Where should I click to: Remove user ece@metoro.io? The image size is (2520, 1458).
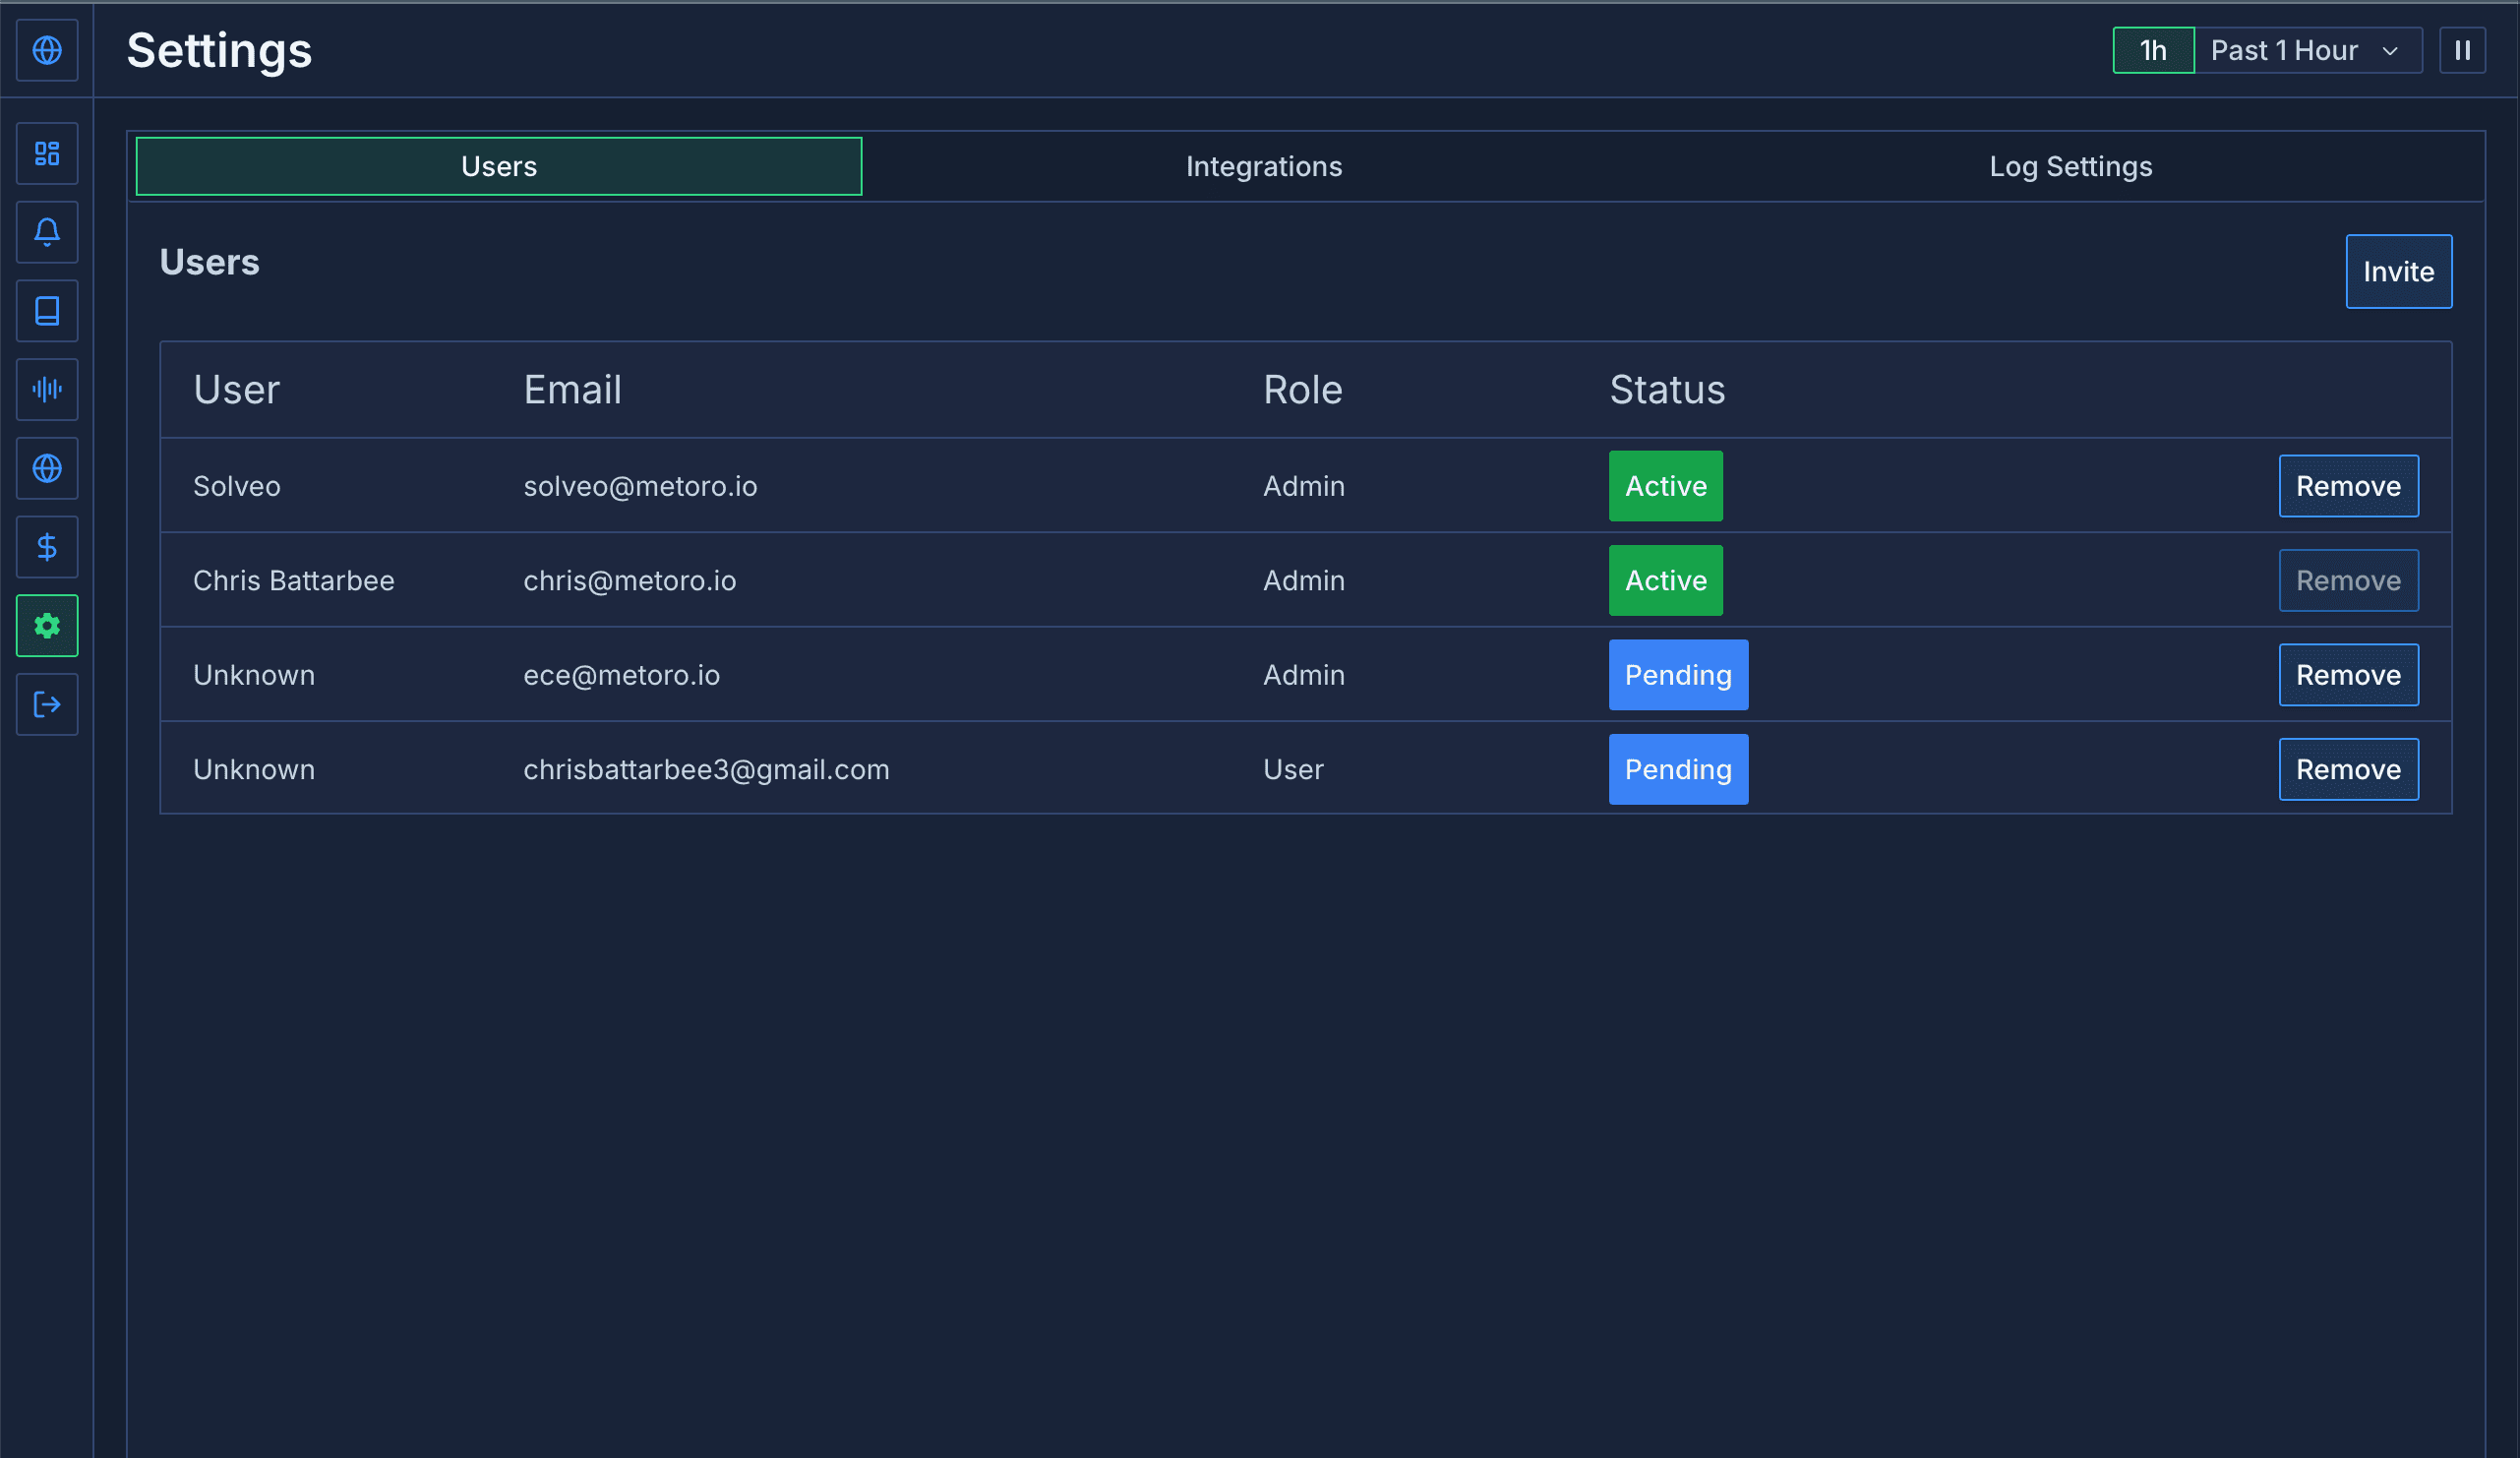pyautogui.click(x=2350, y=675)
